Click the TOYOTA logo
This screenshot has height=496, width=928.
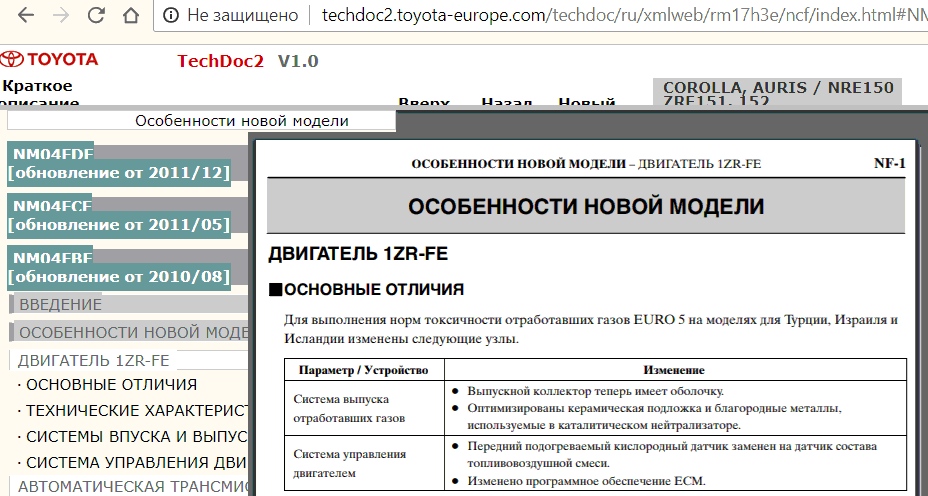51,60
